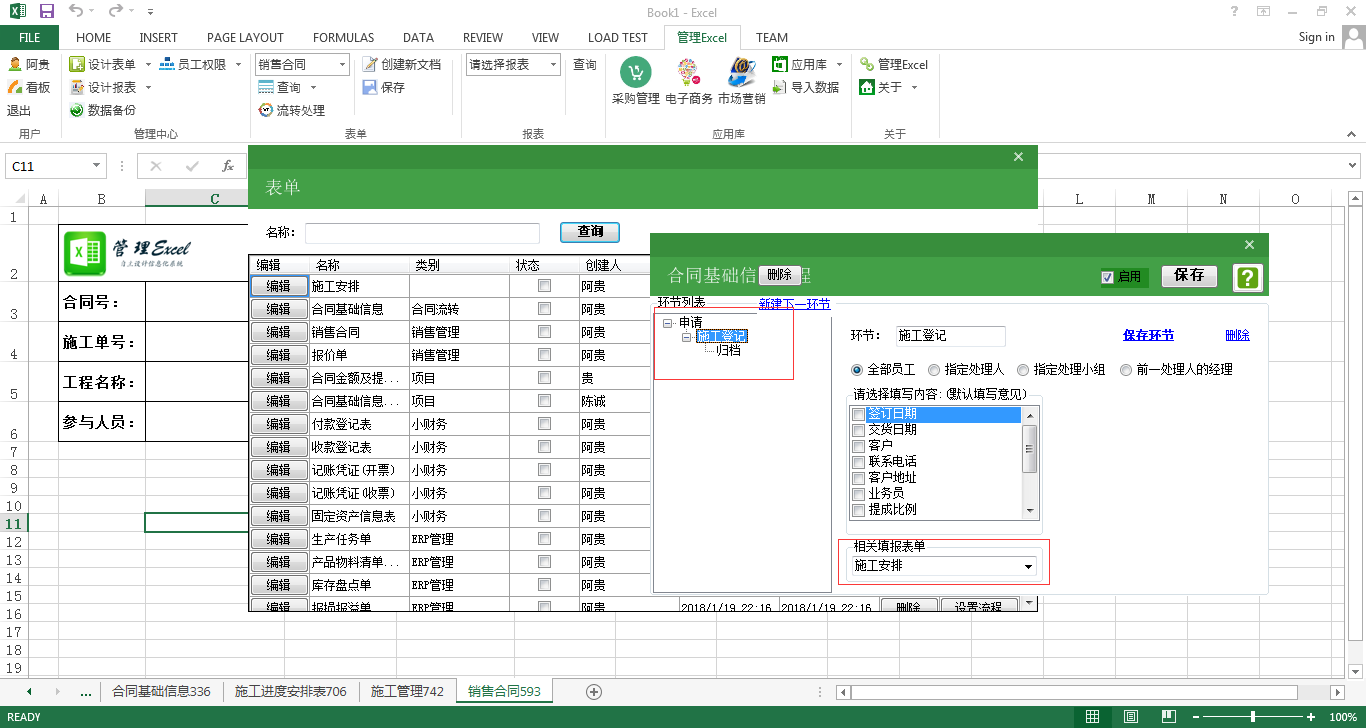This screenshot has width=1366, height=728.
Task: Select 前一处理人的经理 radio button
Action: click(1126, 369)
